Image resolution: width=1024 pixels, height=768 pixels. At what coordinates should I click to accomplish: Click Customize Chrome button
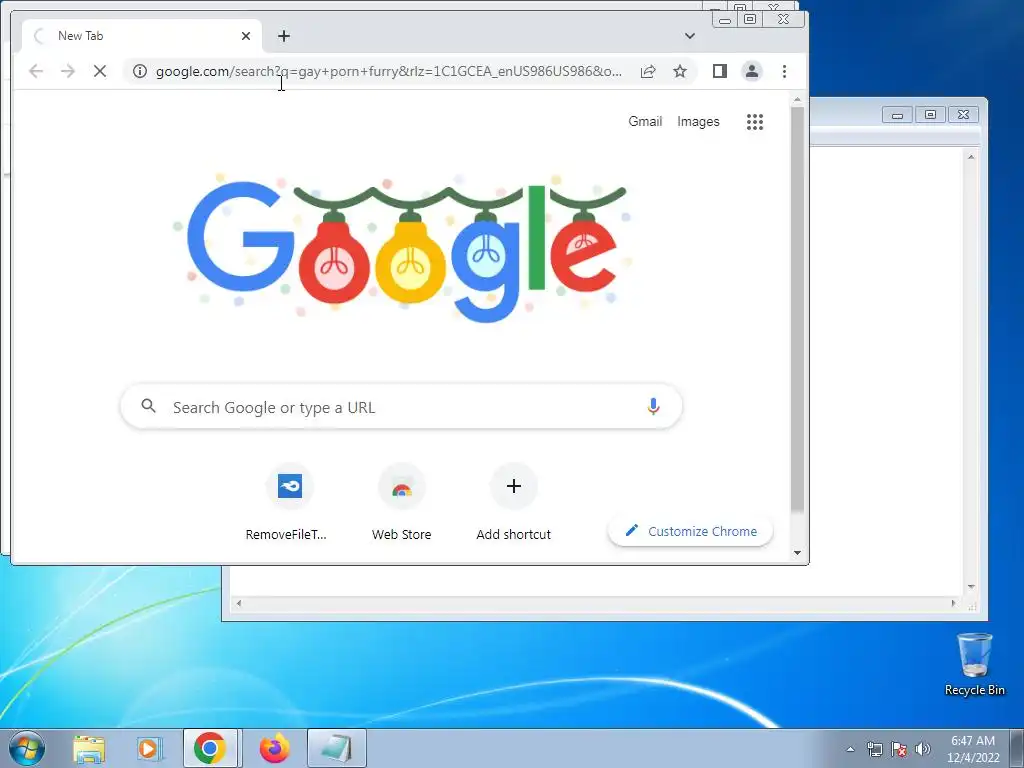[x=690, y=531]
